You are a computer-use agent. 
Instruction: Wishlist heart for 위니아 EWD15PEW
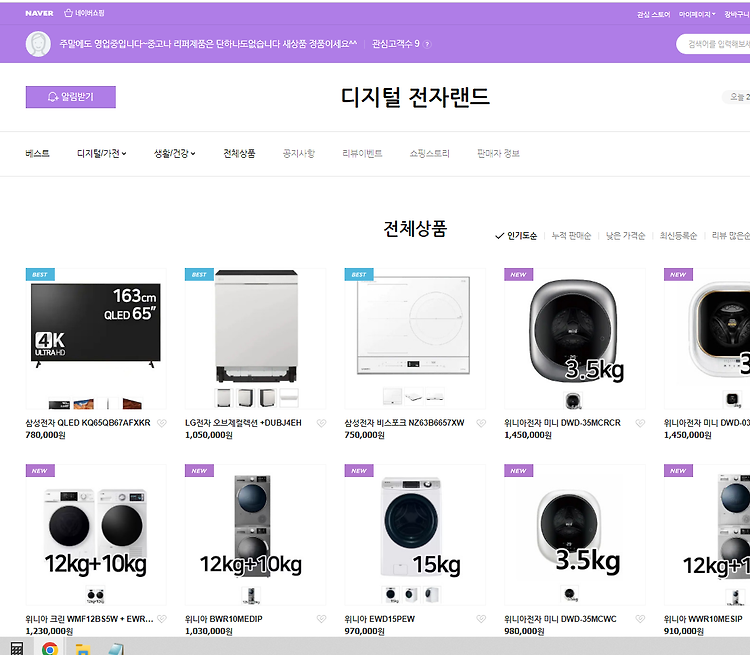tap(481, 619)
